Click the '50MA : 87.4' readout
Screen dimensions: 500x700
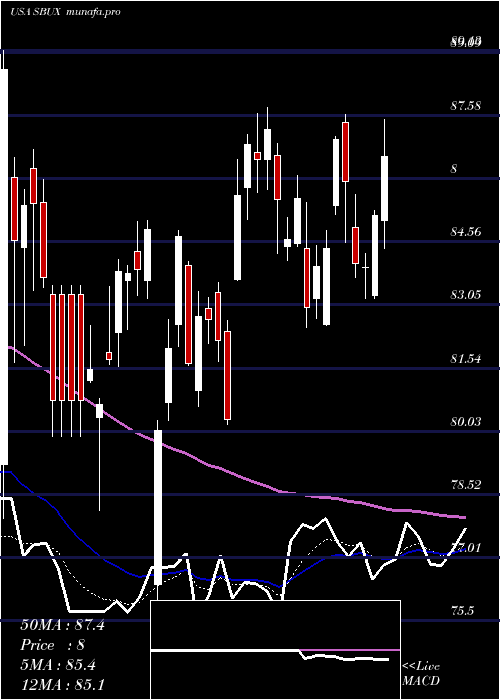tap(62, 625)
